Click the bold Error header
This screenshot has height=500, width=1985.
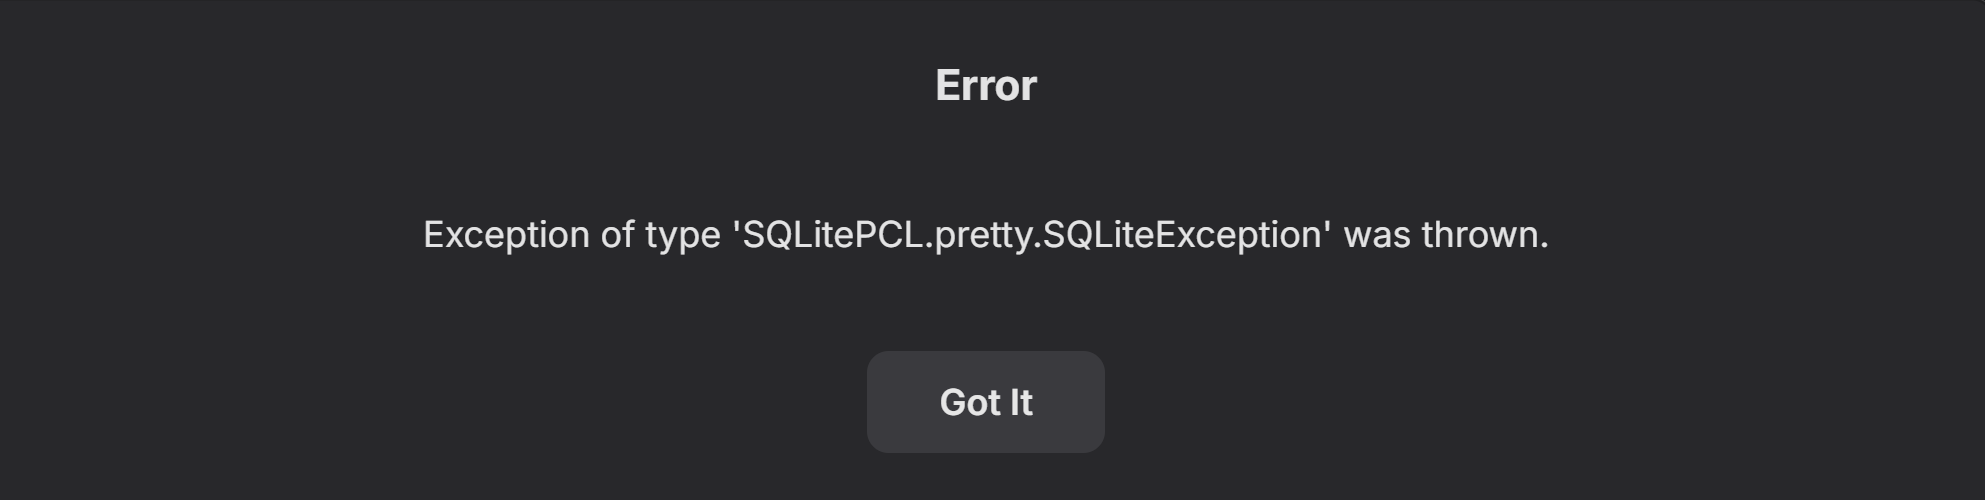pyautogui.click(x=986, y=85)
